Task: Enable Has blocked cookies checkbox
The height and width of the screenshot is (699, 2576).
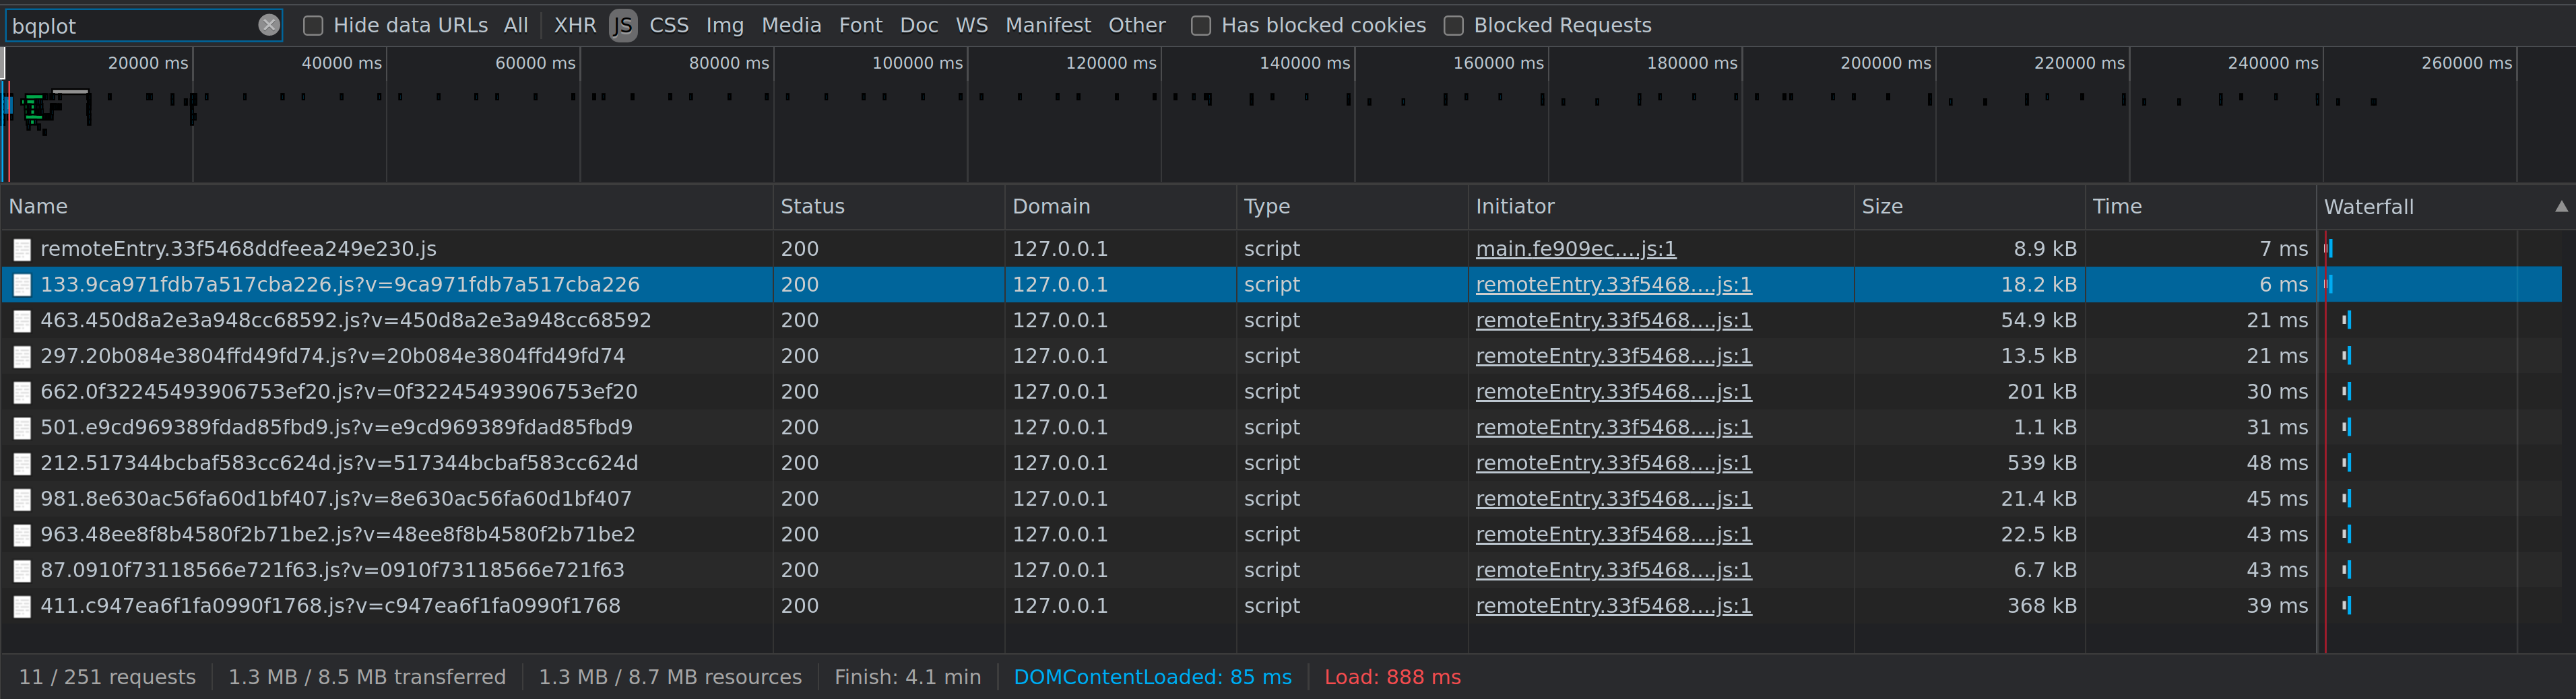Action: tap(1201, 25)
